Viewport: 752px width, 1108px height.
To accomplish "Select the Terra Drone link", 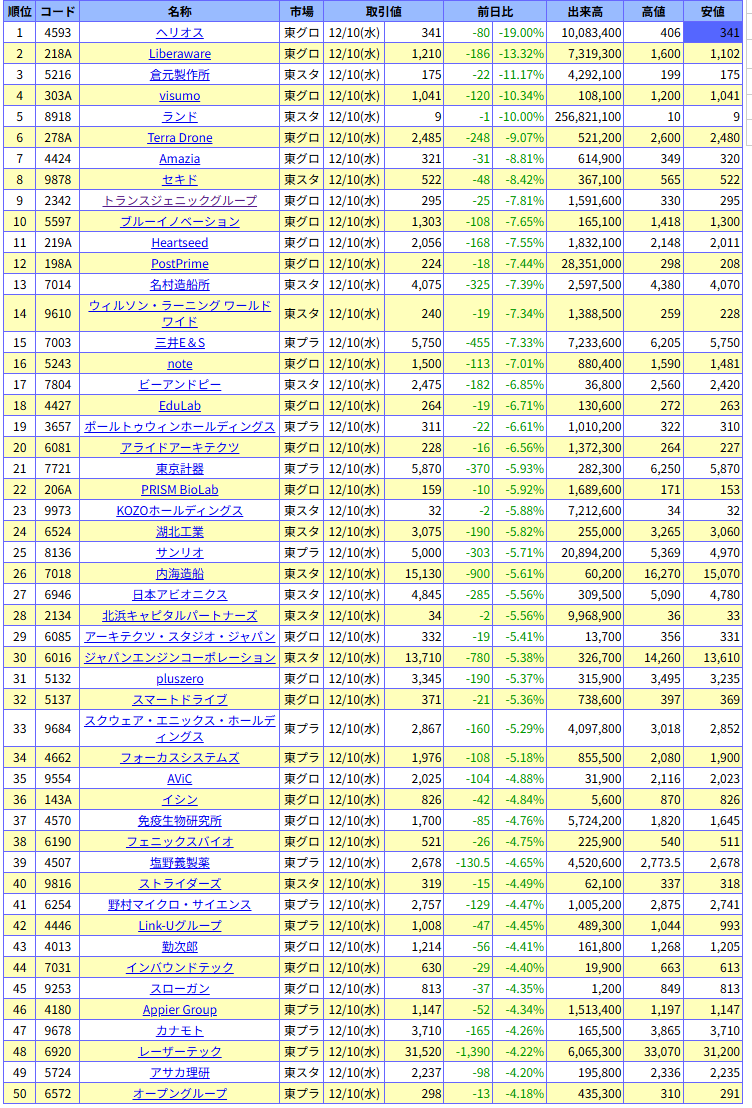I will coord(180,138).
